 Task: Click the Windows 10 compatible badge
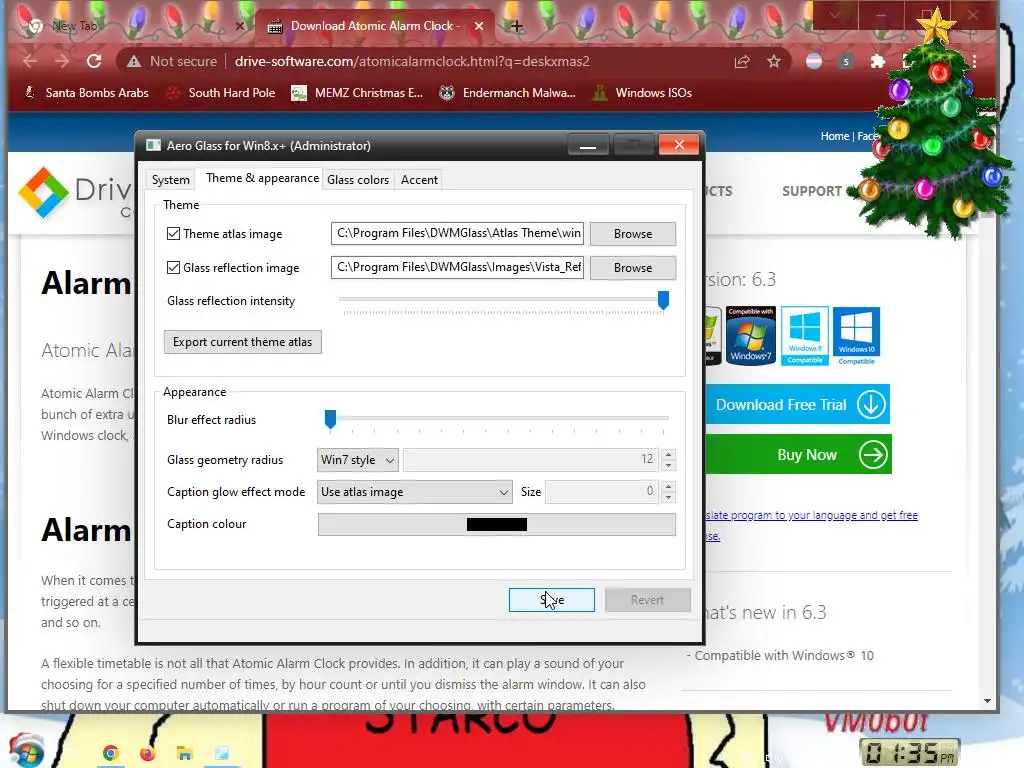point(856,336)
